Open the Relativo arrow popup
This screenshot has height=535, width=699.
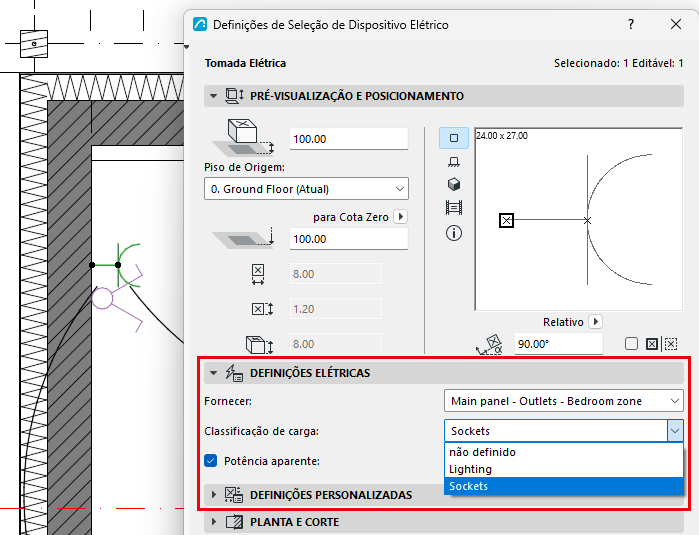596,321
